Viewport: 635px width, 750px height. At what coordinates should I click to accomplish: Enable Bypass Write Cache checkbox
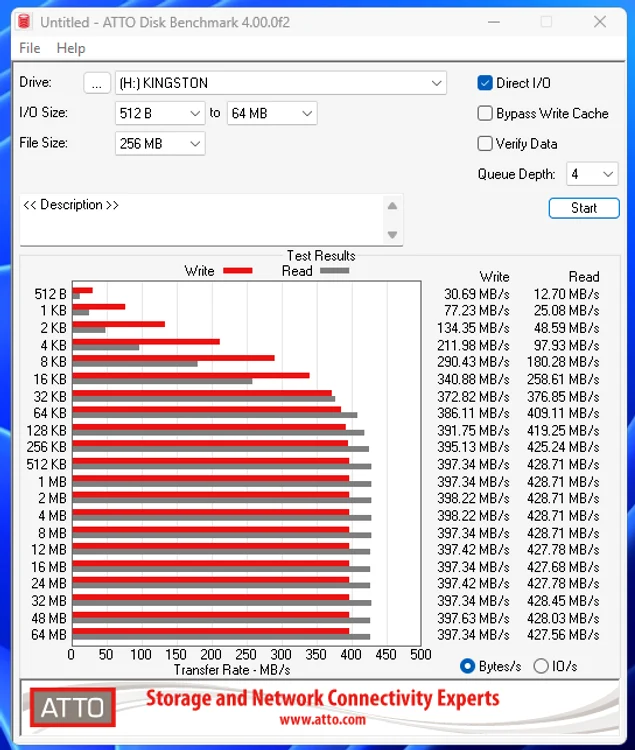click(485, 113)
